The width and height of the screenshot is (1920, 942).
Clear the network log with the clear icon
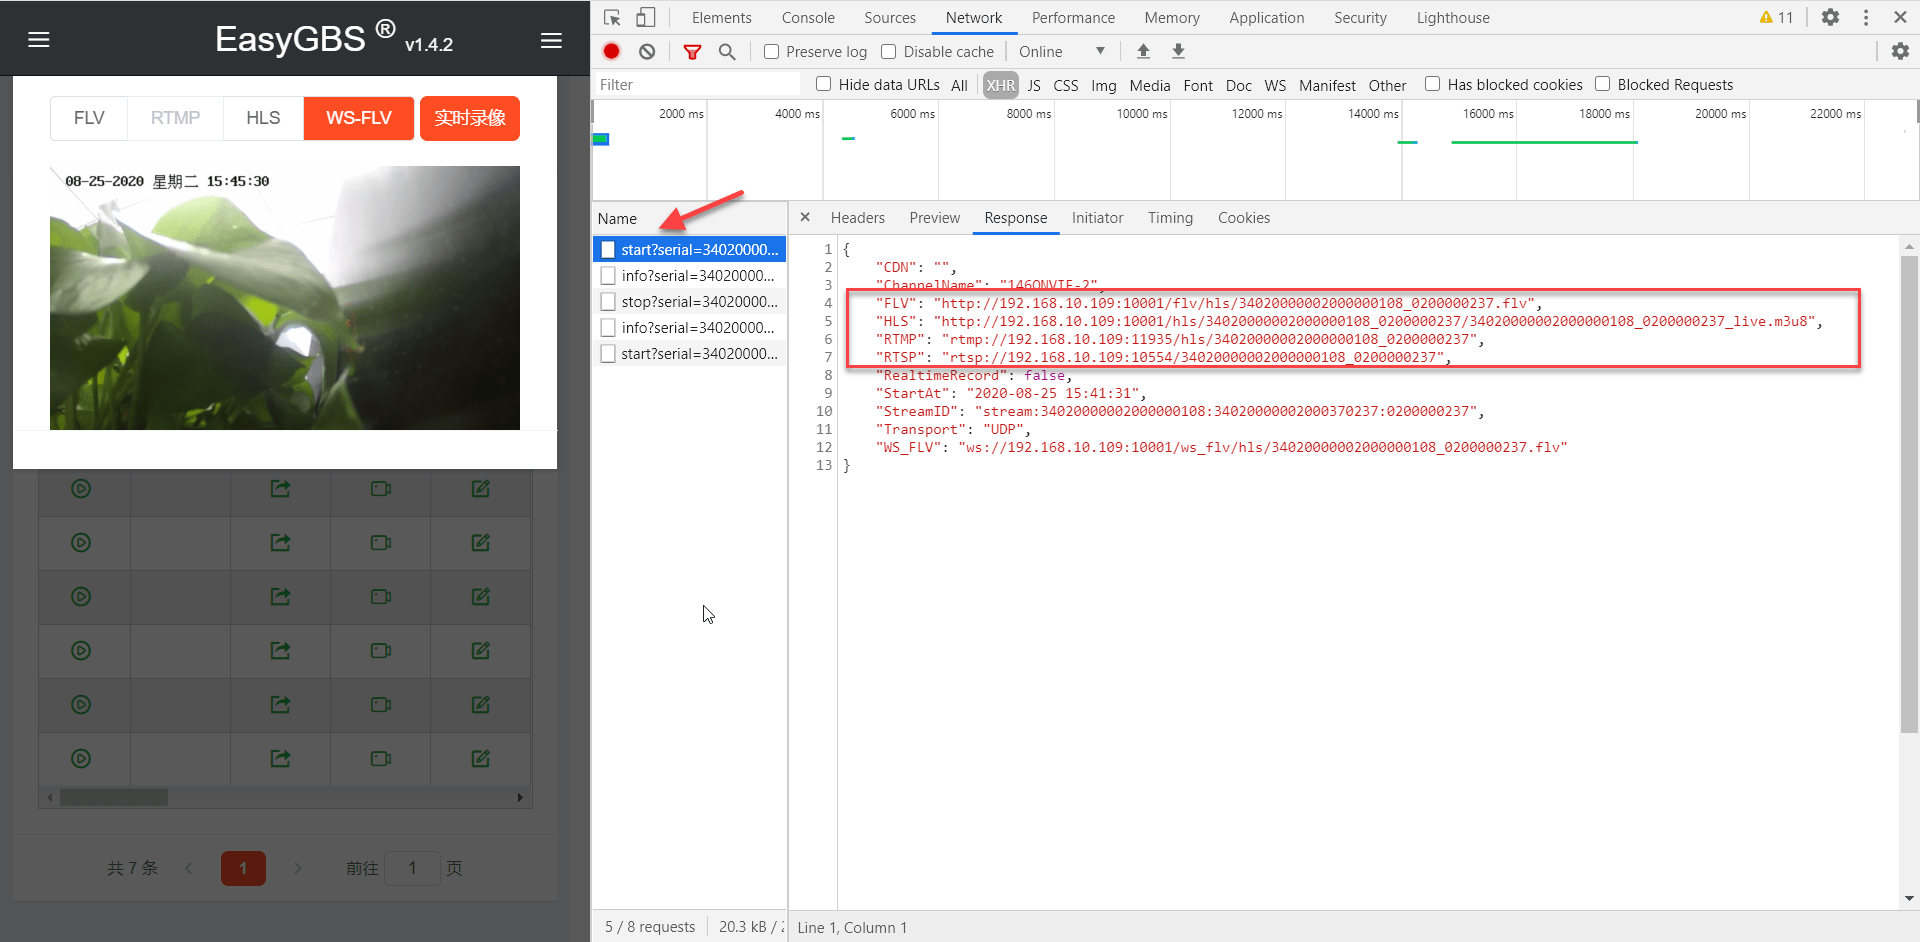click(647, 51)
